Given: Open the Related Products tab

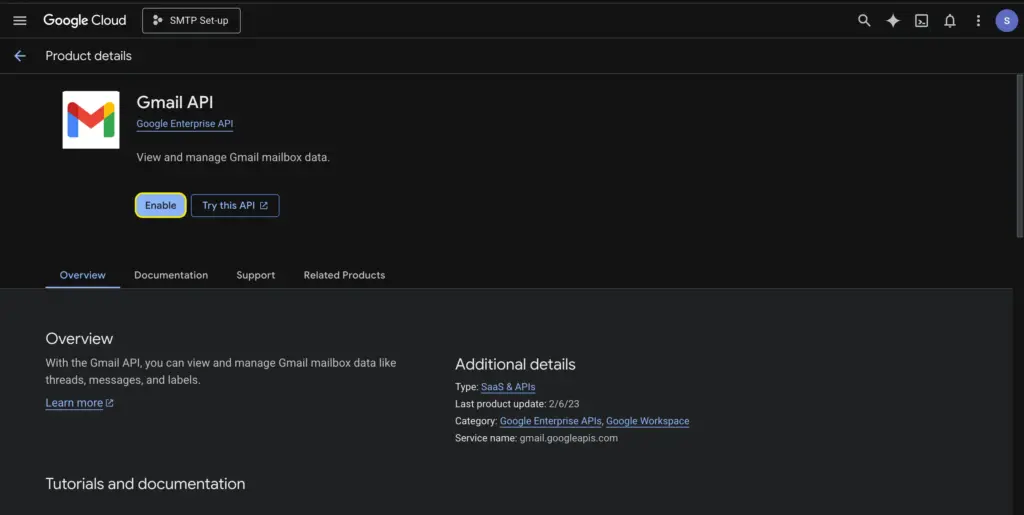Looking at the screenshot, I should (344, 275).
